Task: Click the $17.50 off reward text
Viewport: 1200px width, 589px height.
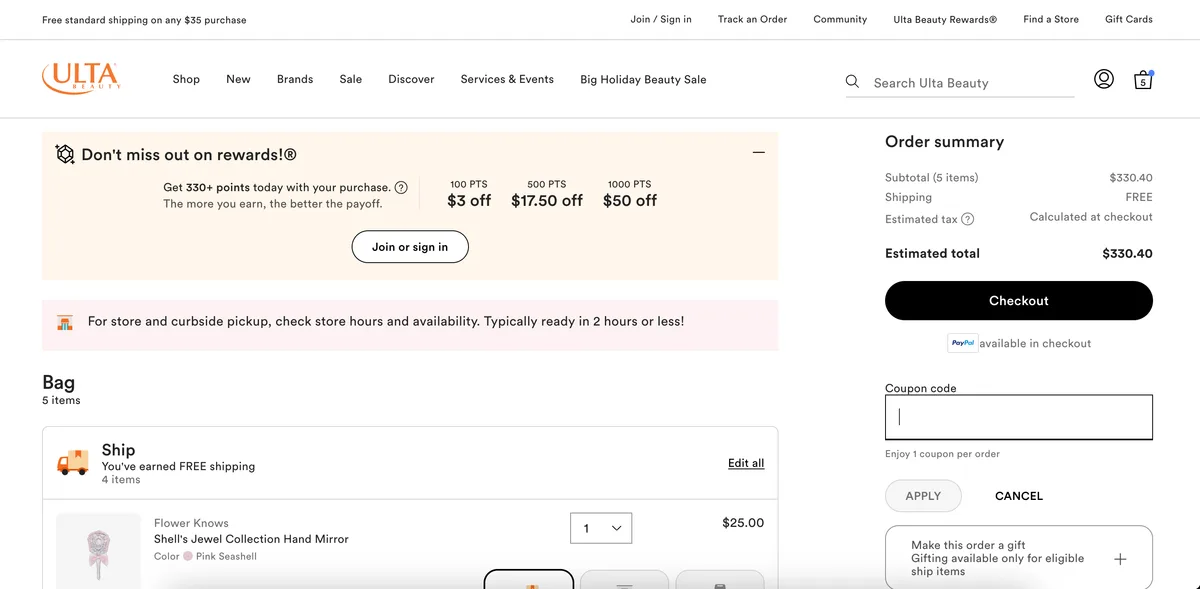Action: (547, 200)
